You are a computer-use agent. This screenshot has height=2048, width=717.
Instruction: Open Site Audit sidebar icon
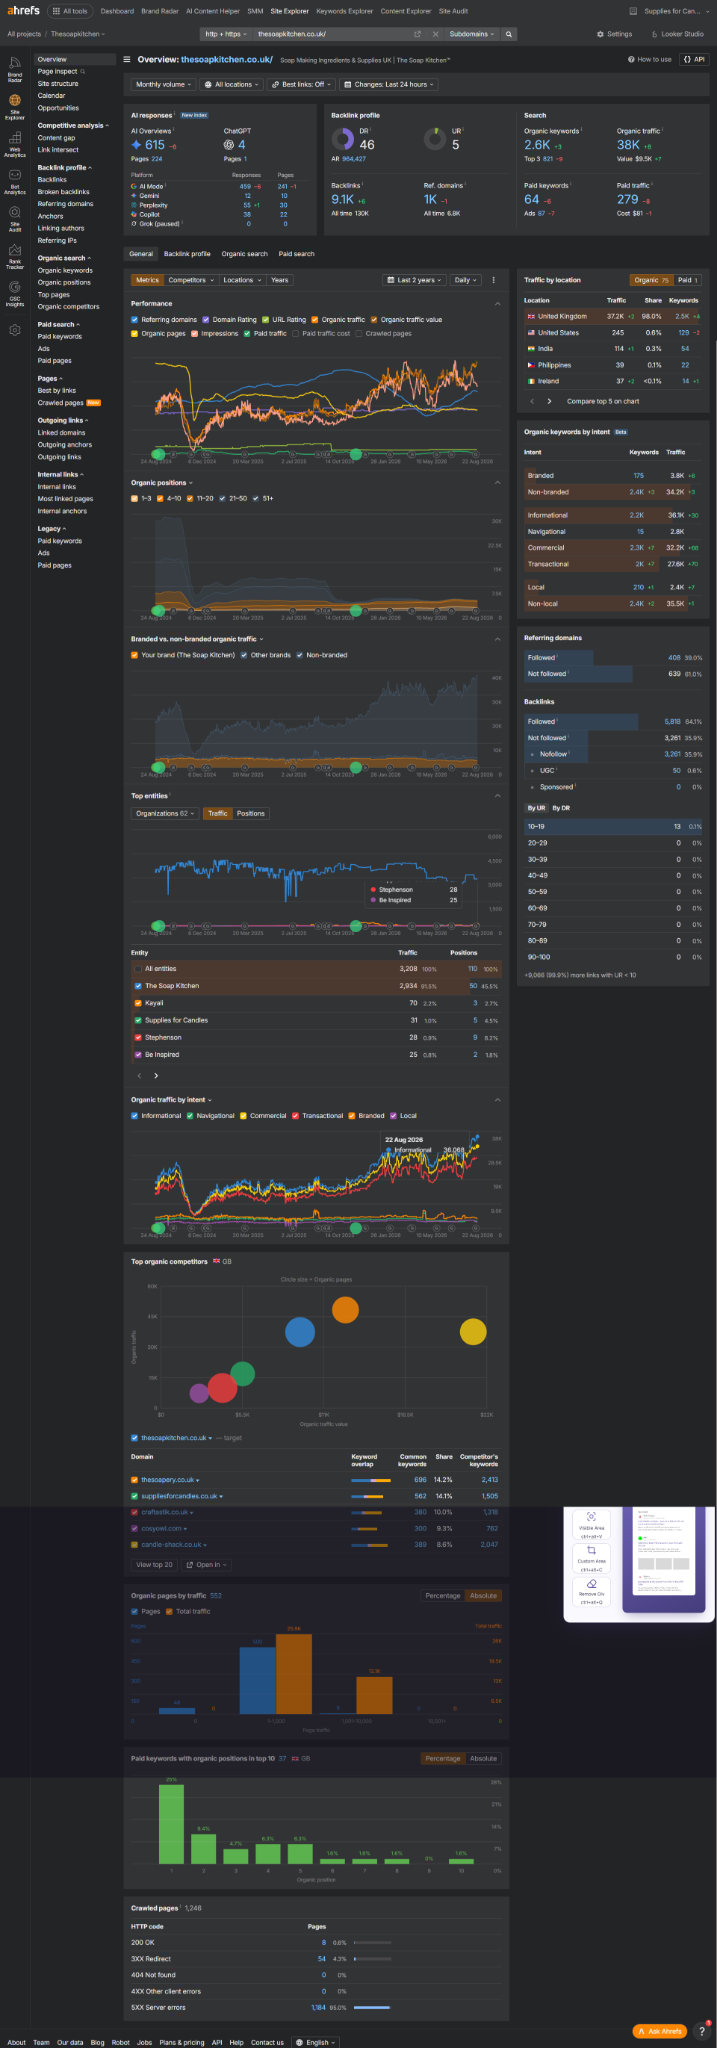15,218
